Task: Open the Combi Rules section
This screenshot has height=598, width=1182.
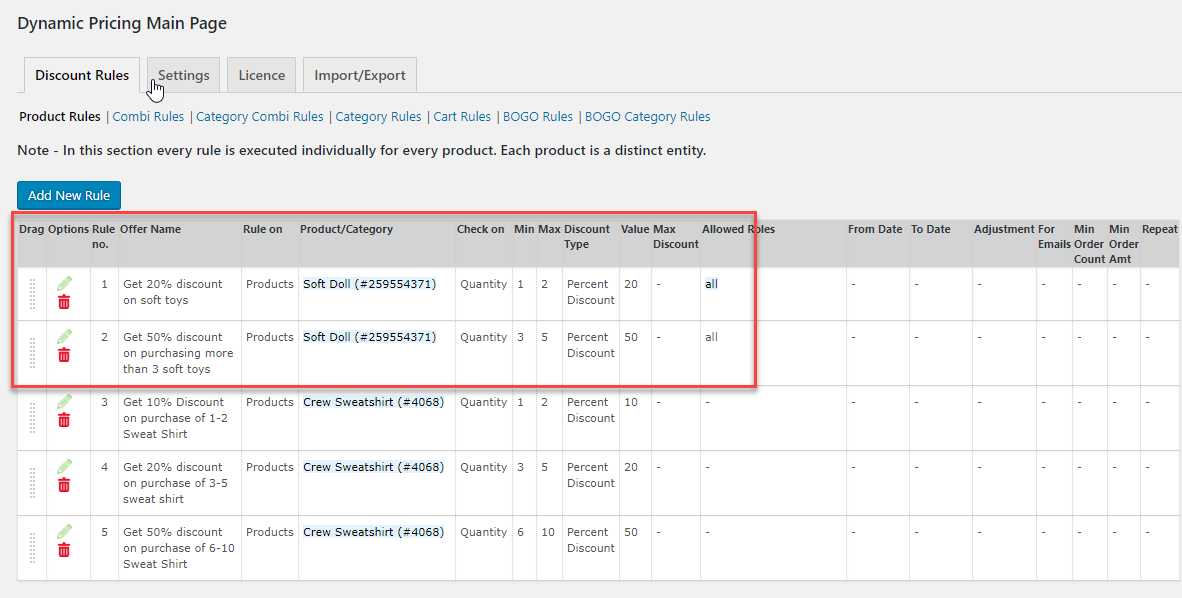Action: [148, 117]
